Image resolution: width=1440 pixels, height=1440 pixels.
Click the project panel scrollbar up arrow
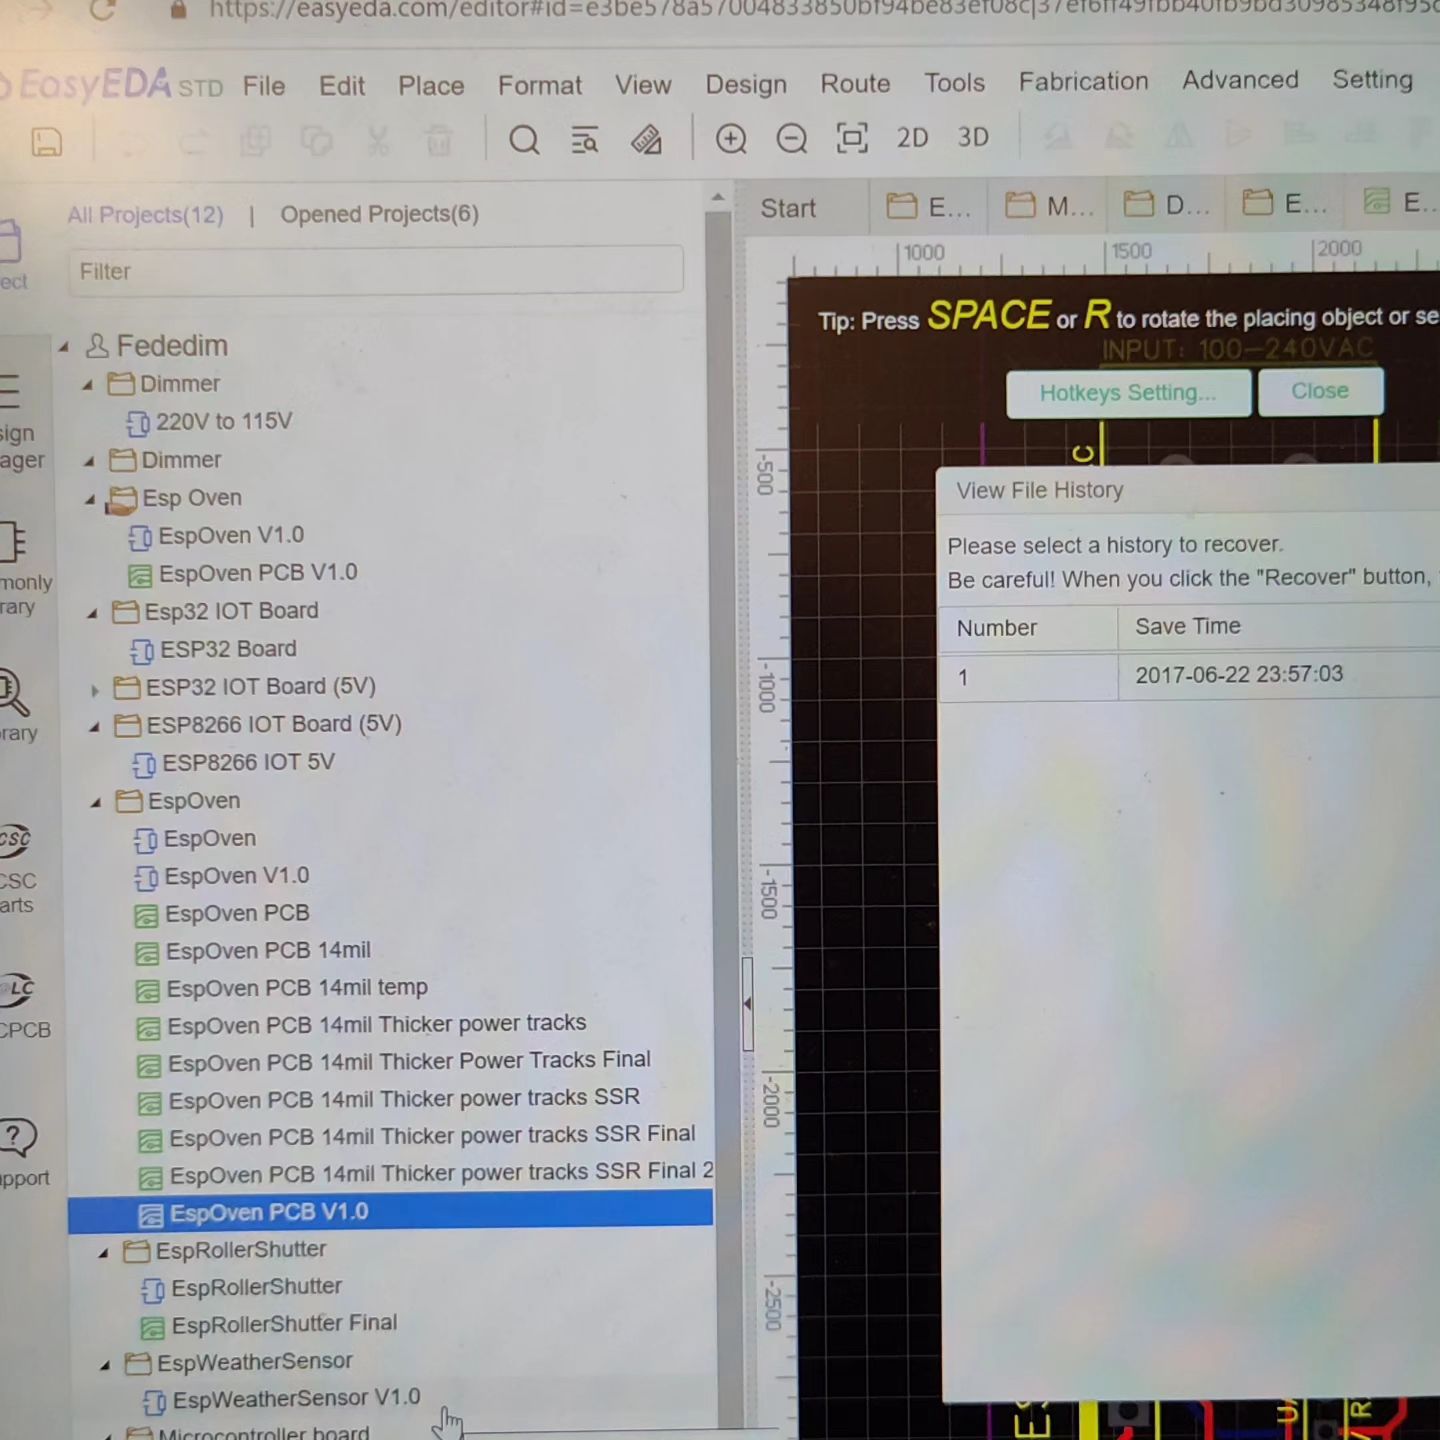click(x=717, y=198)
